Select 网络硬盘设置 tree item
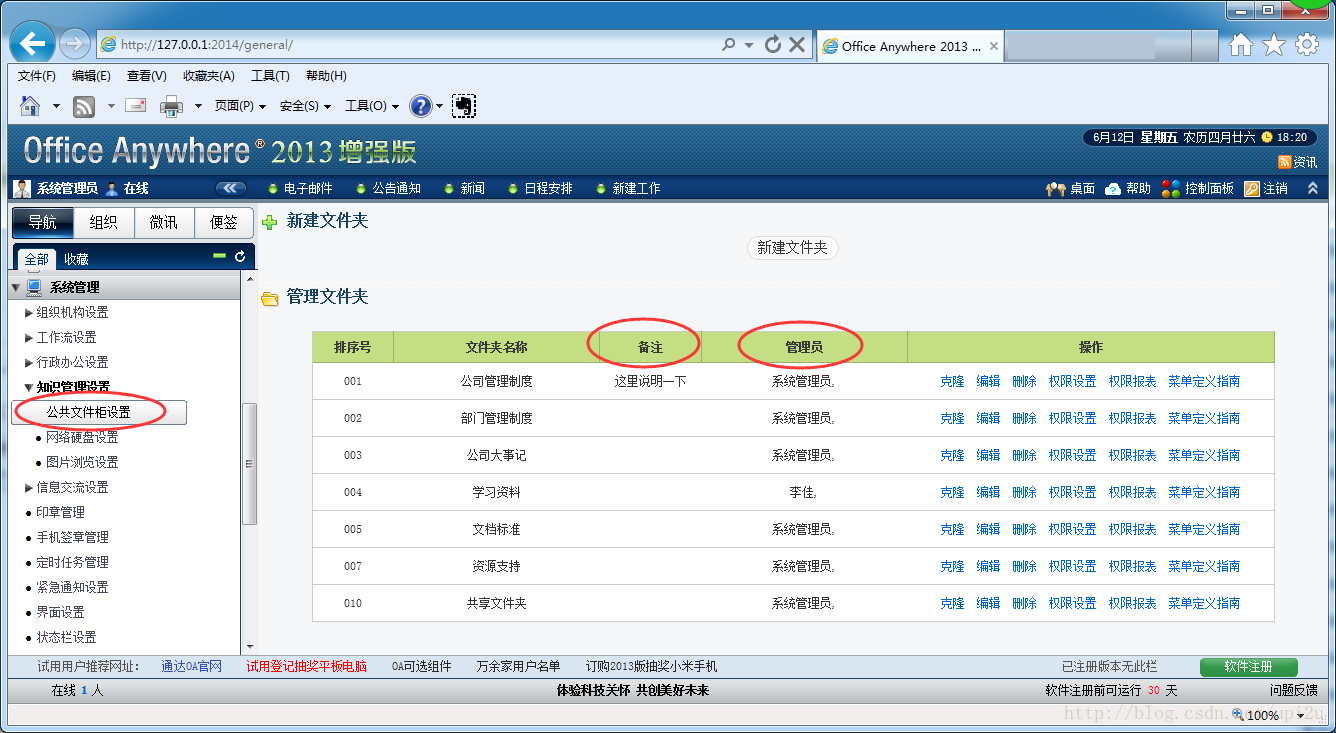 82,437
